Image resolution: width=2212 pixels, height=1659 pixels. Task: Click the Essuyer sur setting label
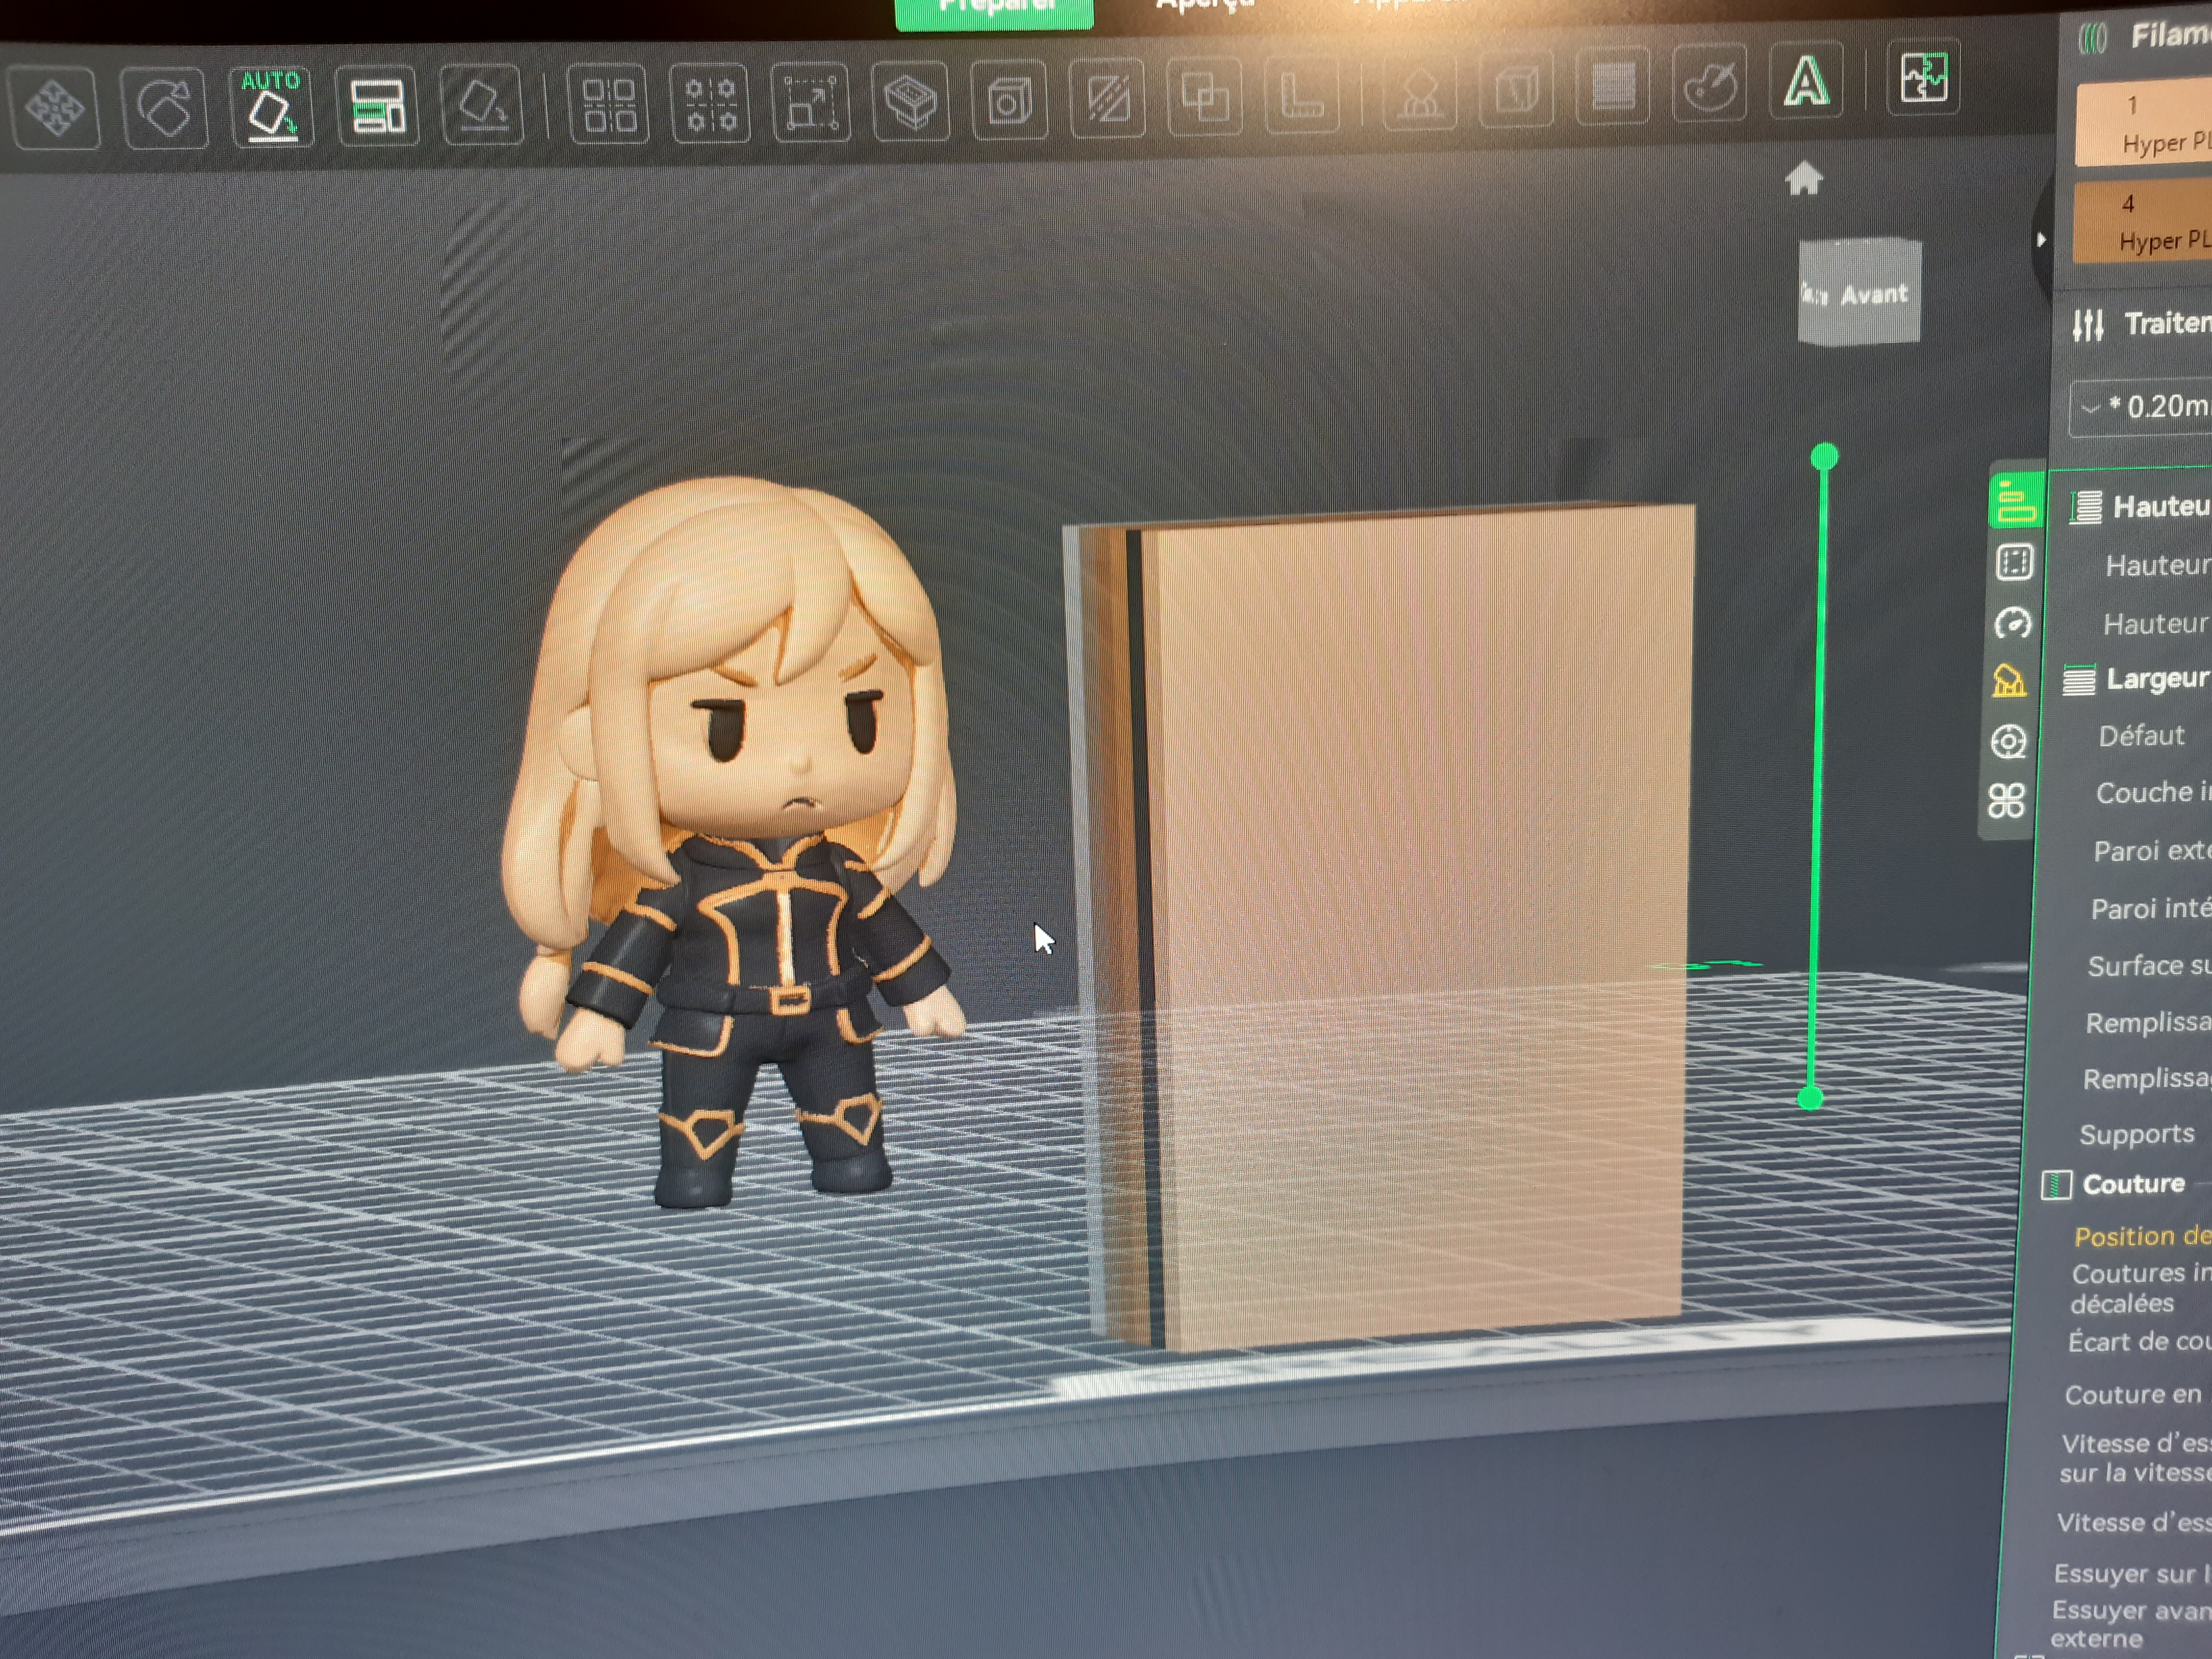(2132, 1573)
